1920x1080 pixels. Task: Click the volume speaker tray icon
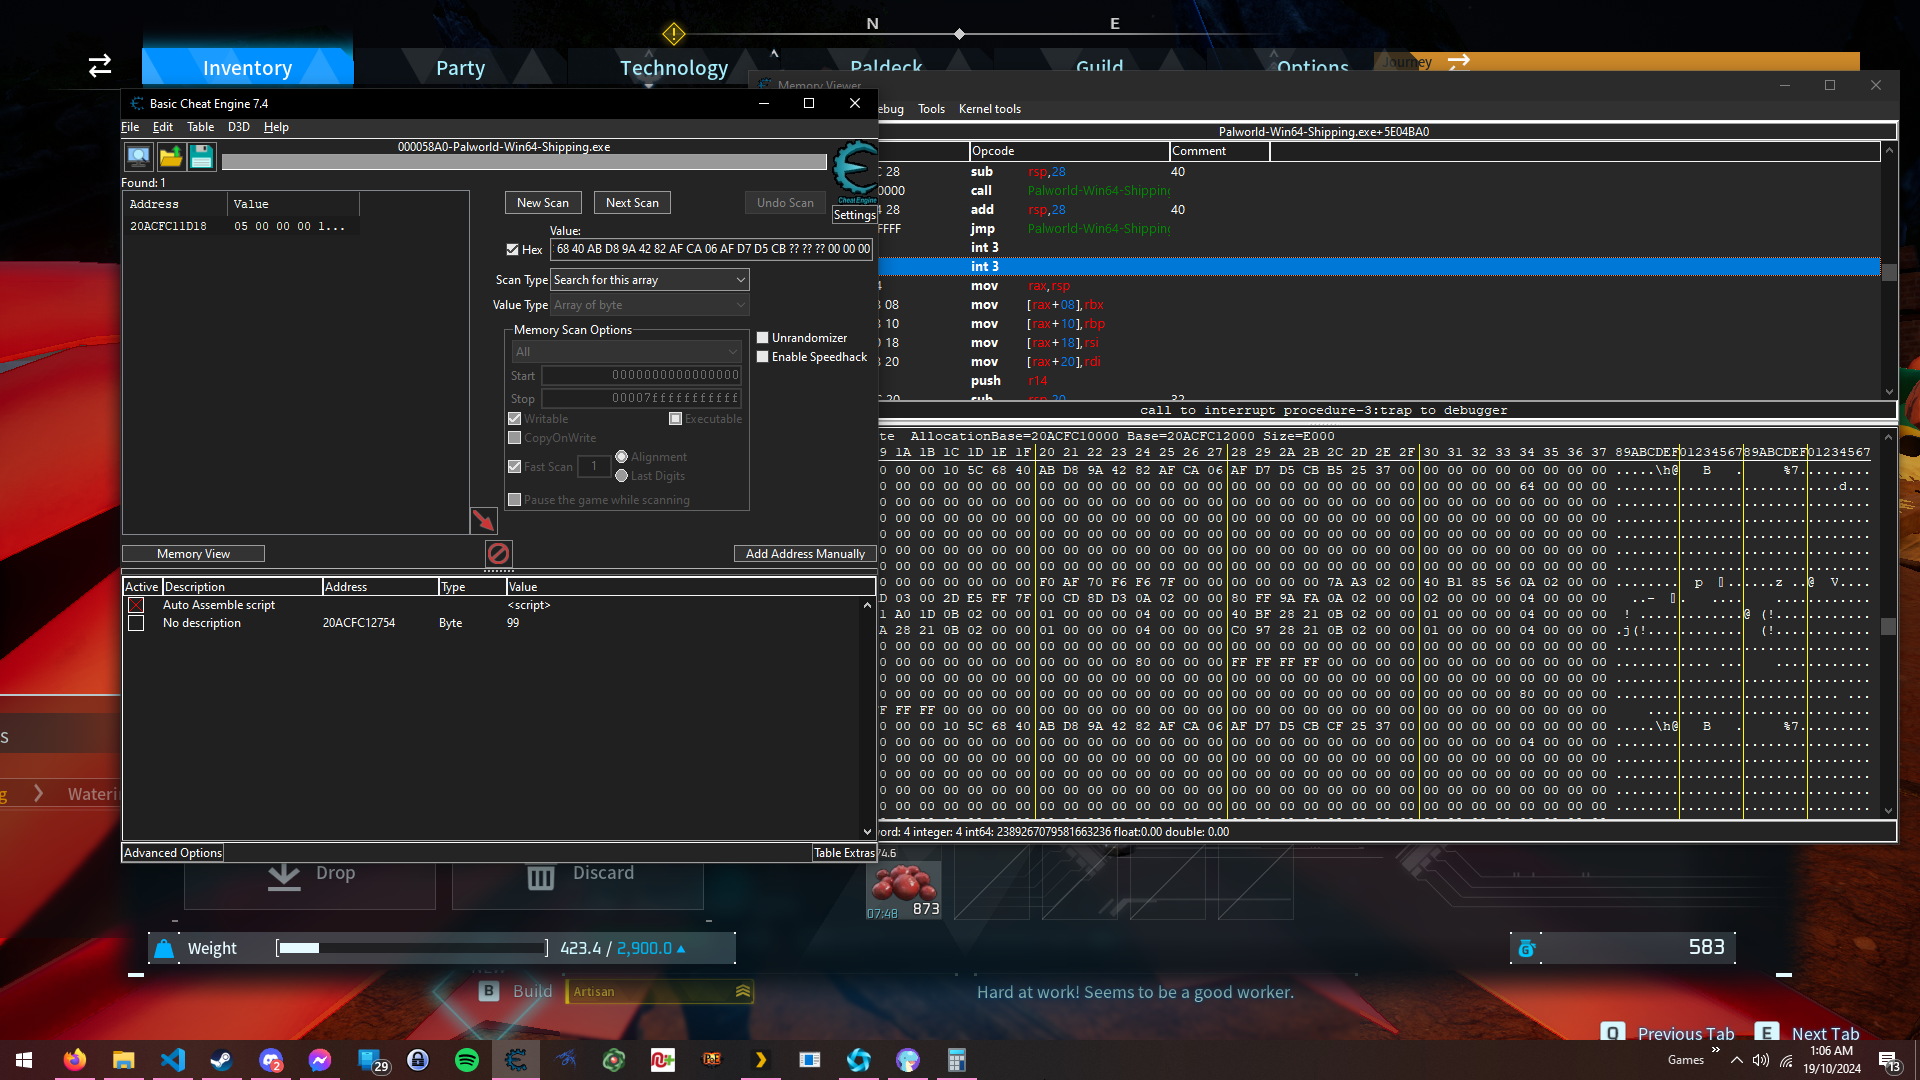point(1761,1060)
